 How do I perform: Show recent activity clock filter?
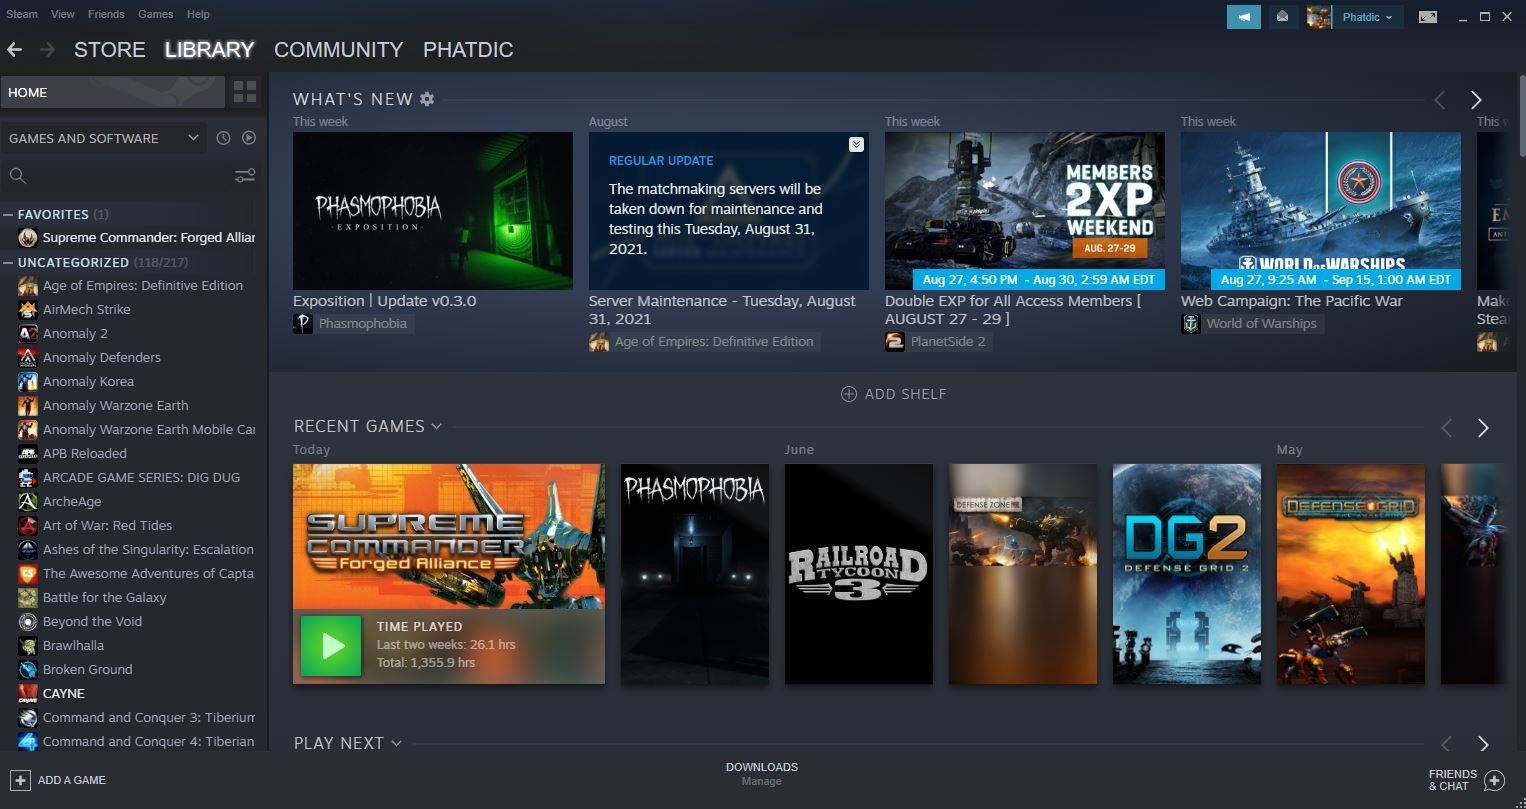pyautogui.click(x=223, y=138)
